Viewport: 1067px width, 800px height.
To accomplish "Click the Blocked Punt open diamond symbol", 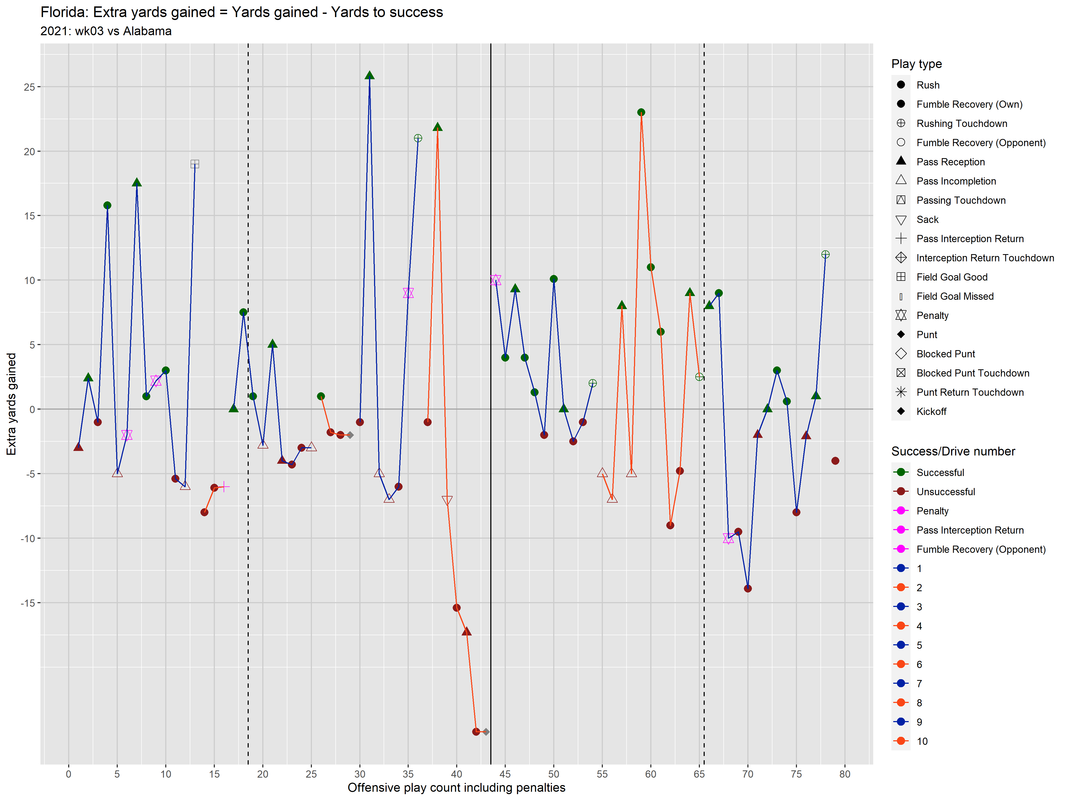I will [x=900, y=353].
